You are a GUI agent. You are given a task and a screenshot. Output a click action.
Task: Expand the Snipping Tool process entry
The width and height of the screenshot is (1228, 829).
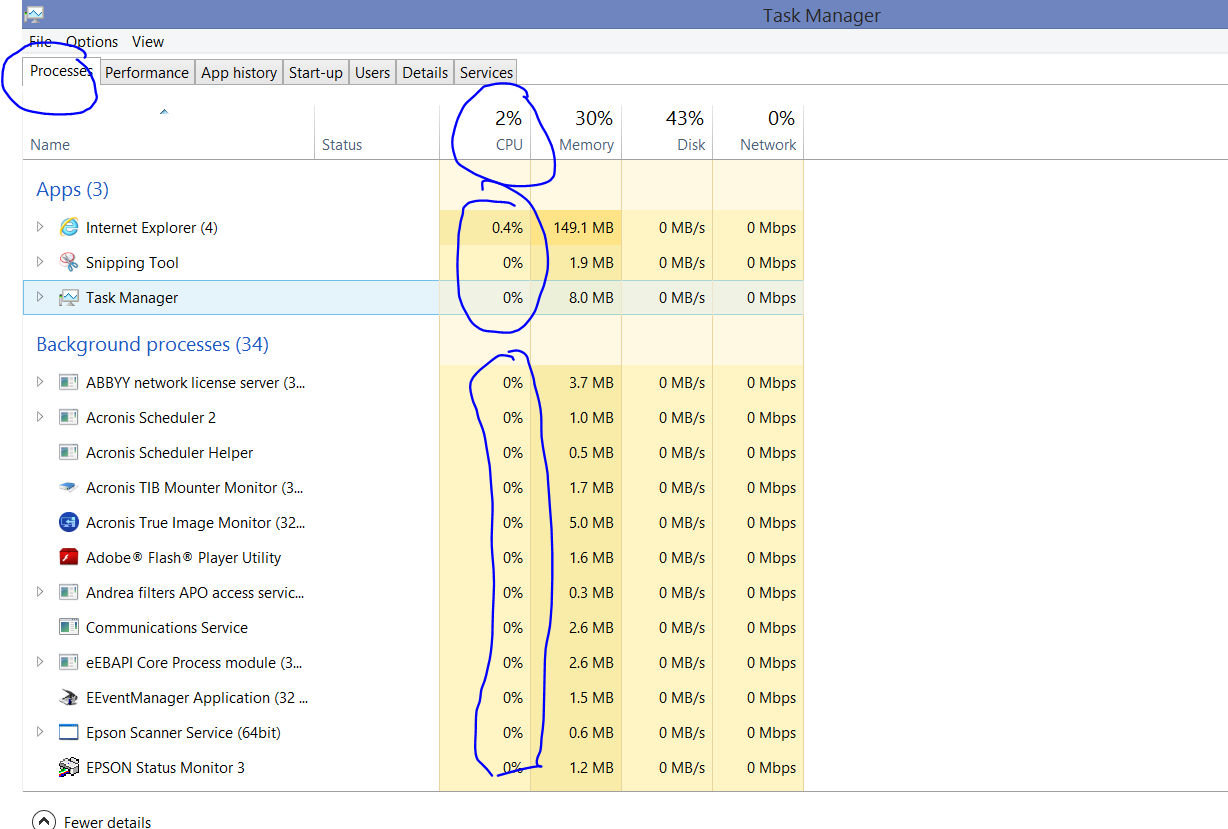40,262
